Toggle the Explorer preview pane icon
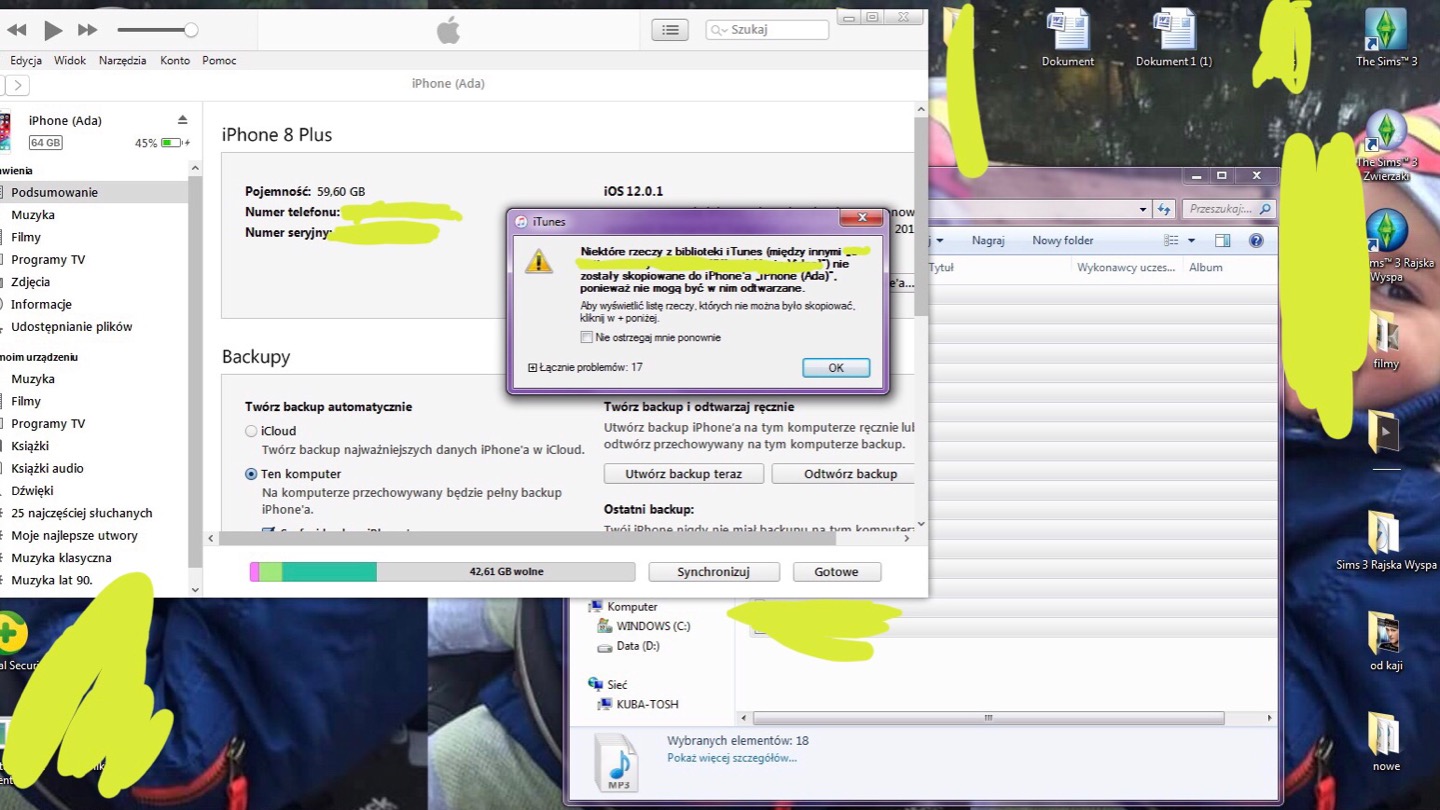1440x810 pixels. pos(1222,240)
